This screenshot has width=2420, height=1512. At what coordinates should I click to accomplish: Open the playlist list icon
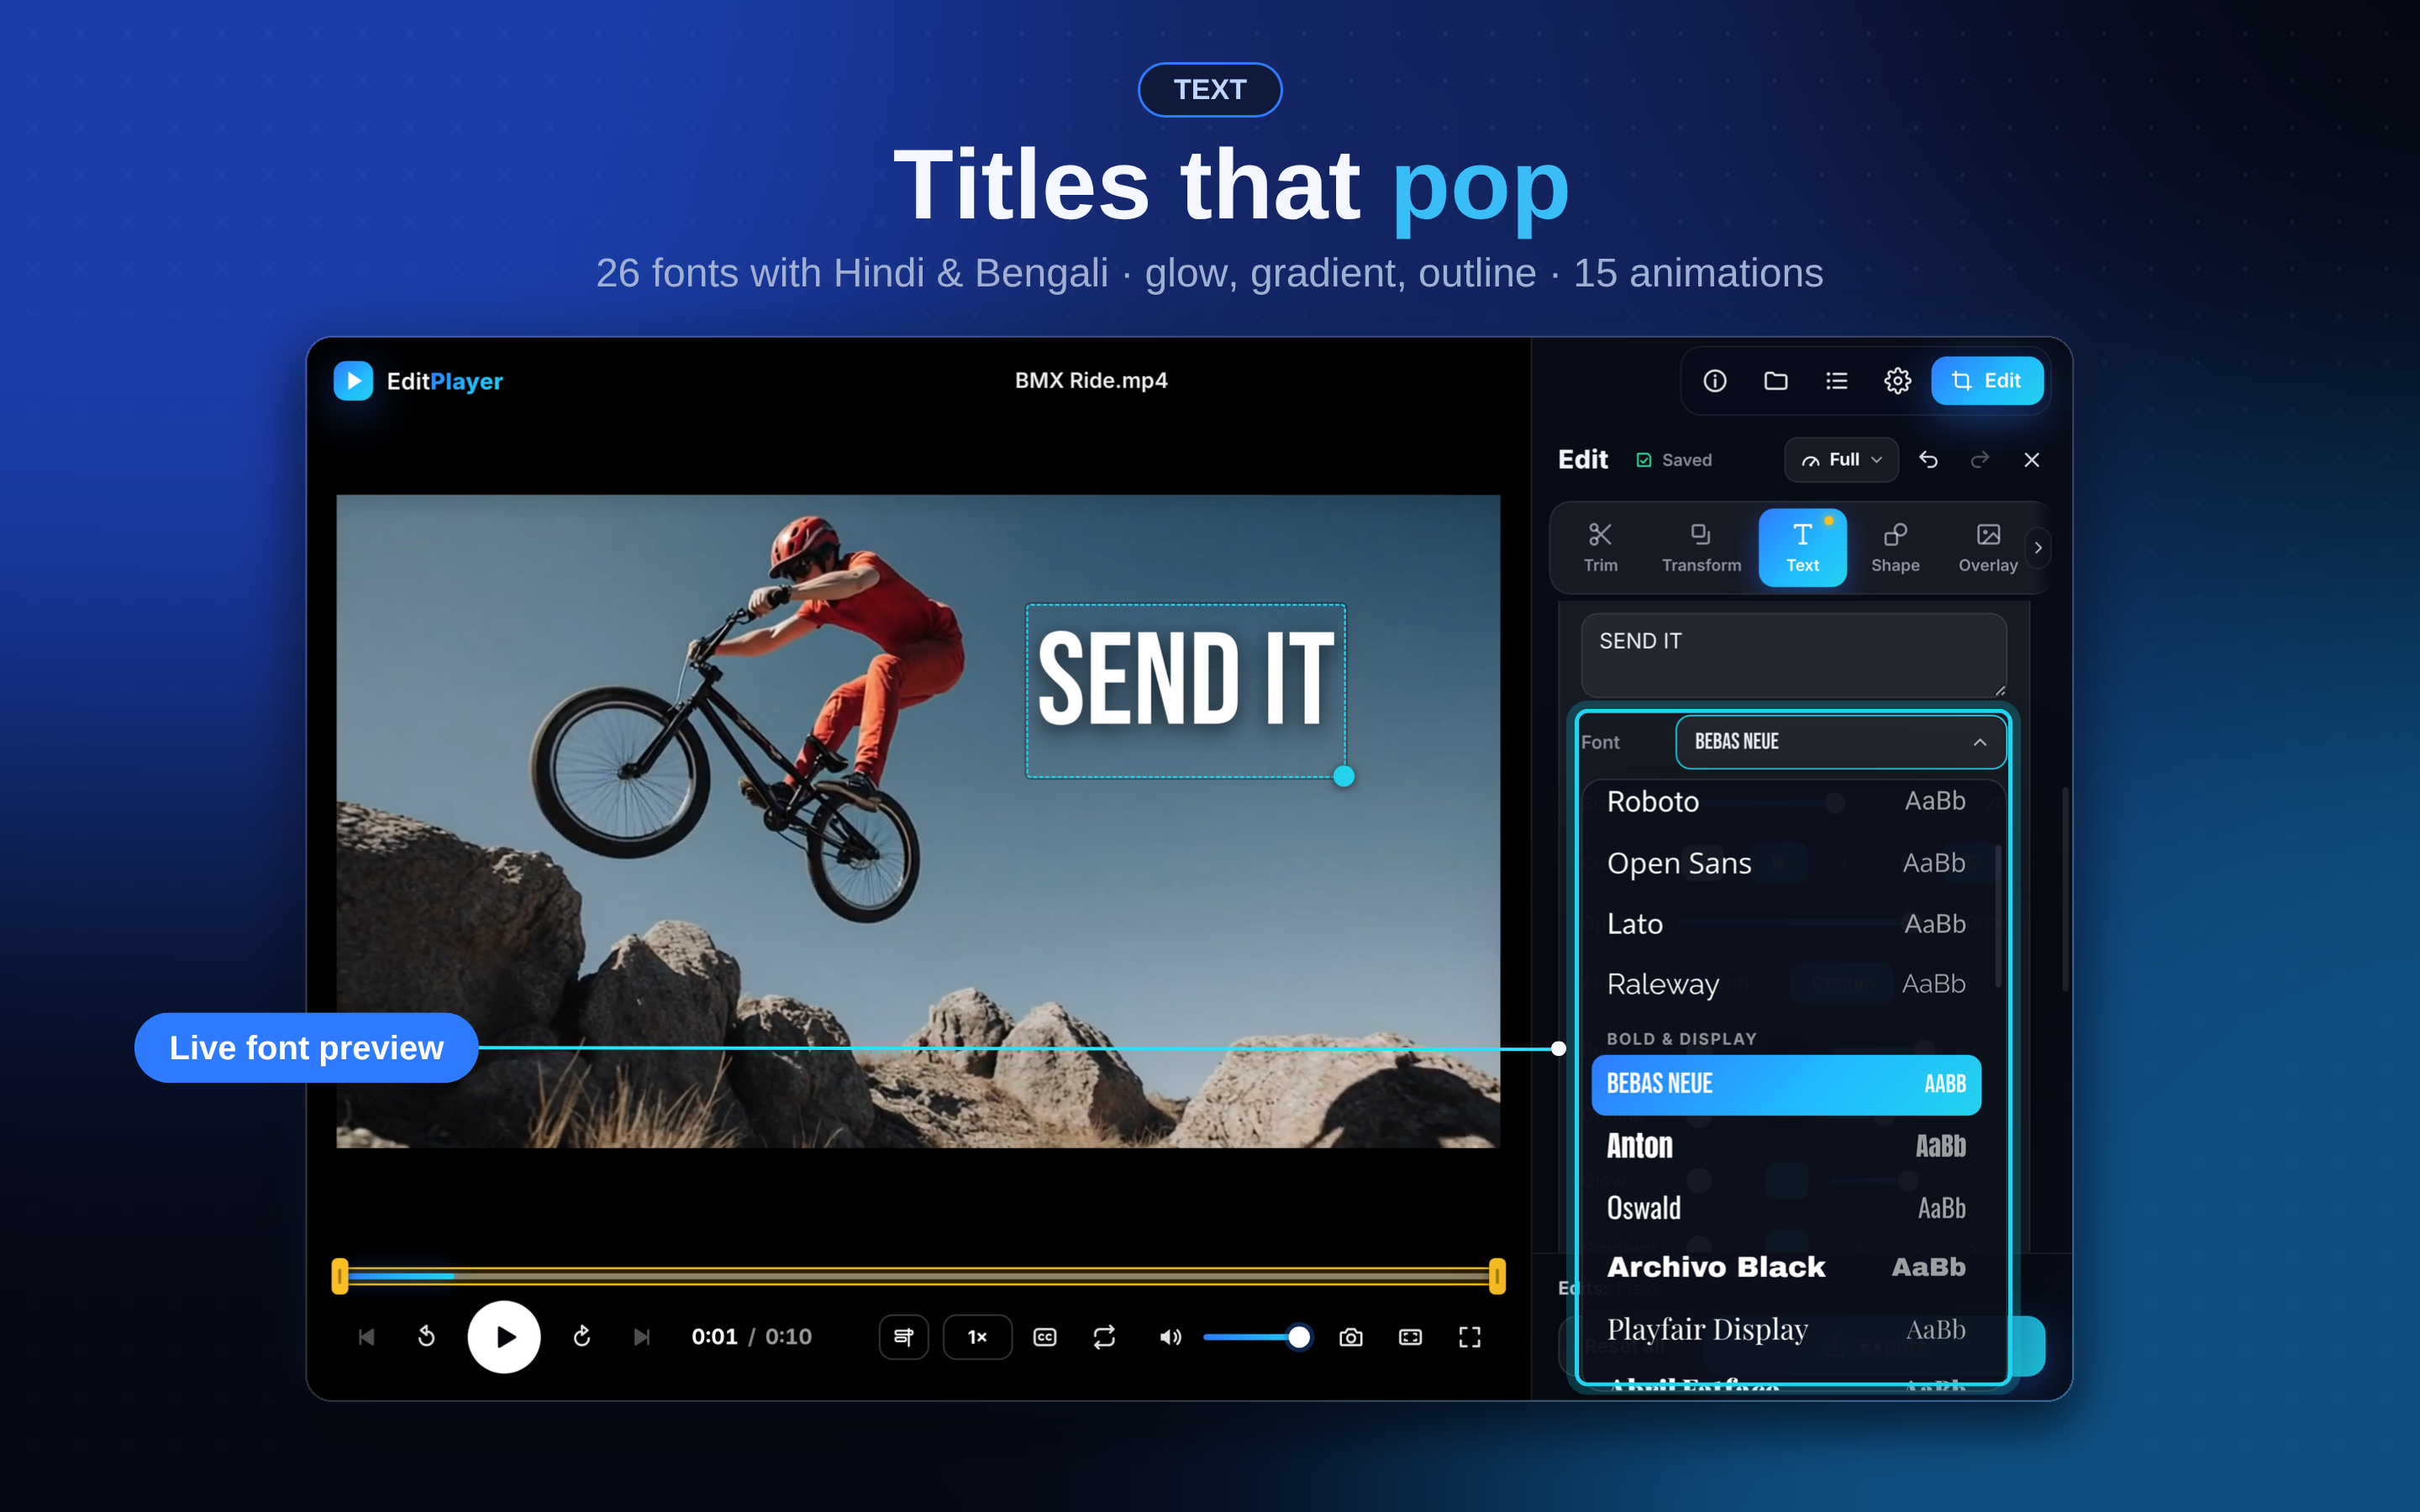point(1836,381)
